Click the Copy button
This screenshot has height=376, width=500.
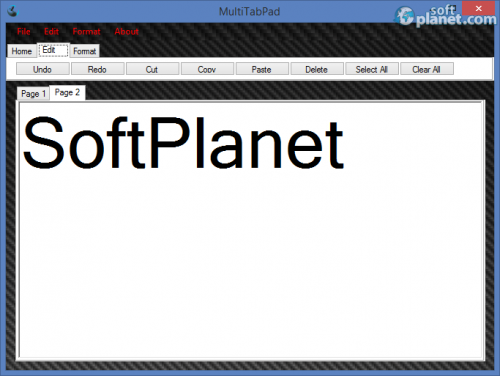[207, 69]
